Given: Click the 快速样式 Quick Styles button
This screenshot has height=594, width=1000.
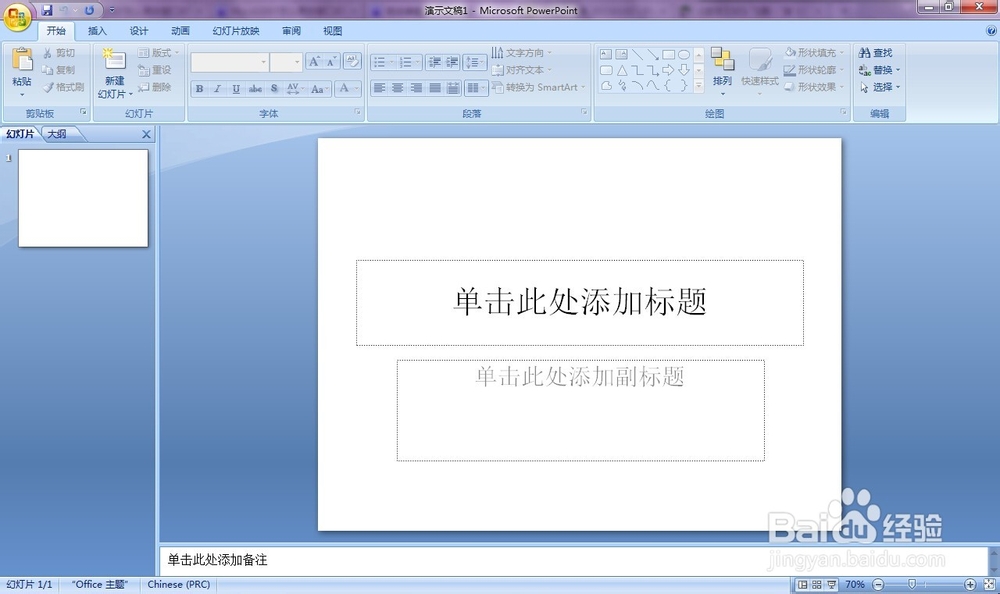Looking at the screenshot, I should click(759, 70).
